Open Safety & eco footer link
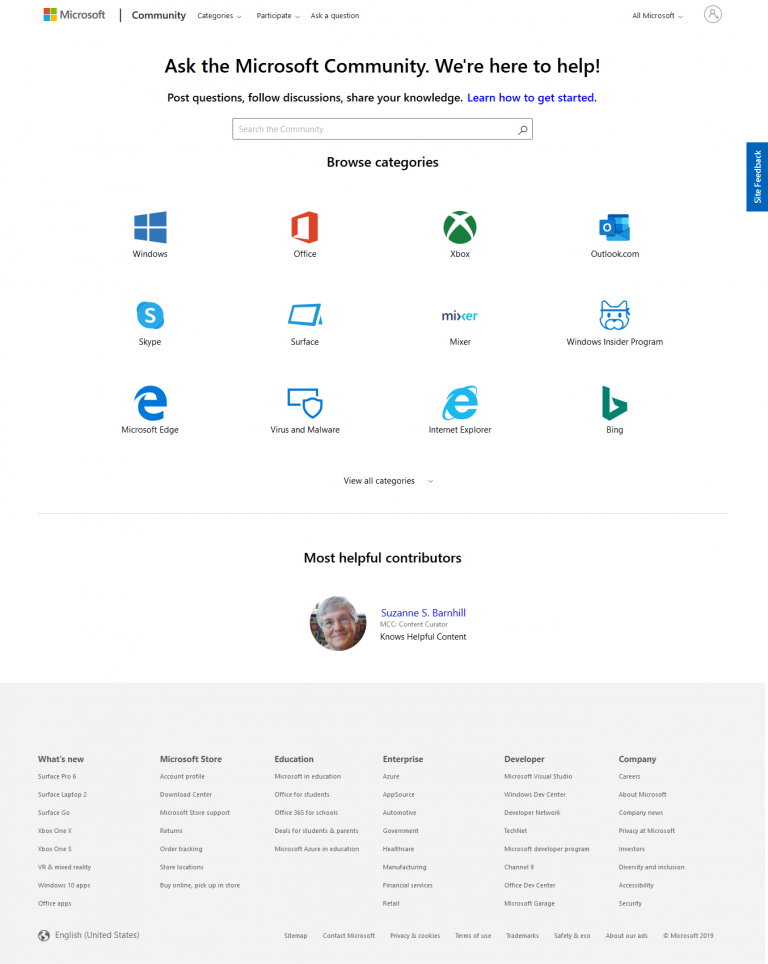 (x=572, y=936)
